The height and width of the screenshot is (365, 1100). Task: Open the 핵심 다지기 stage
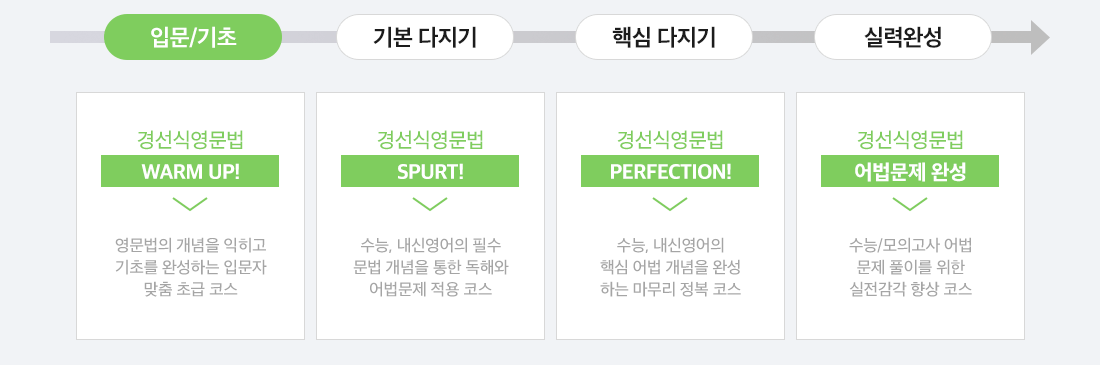pyautogui.click(x=664, y=37)
